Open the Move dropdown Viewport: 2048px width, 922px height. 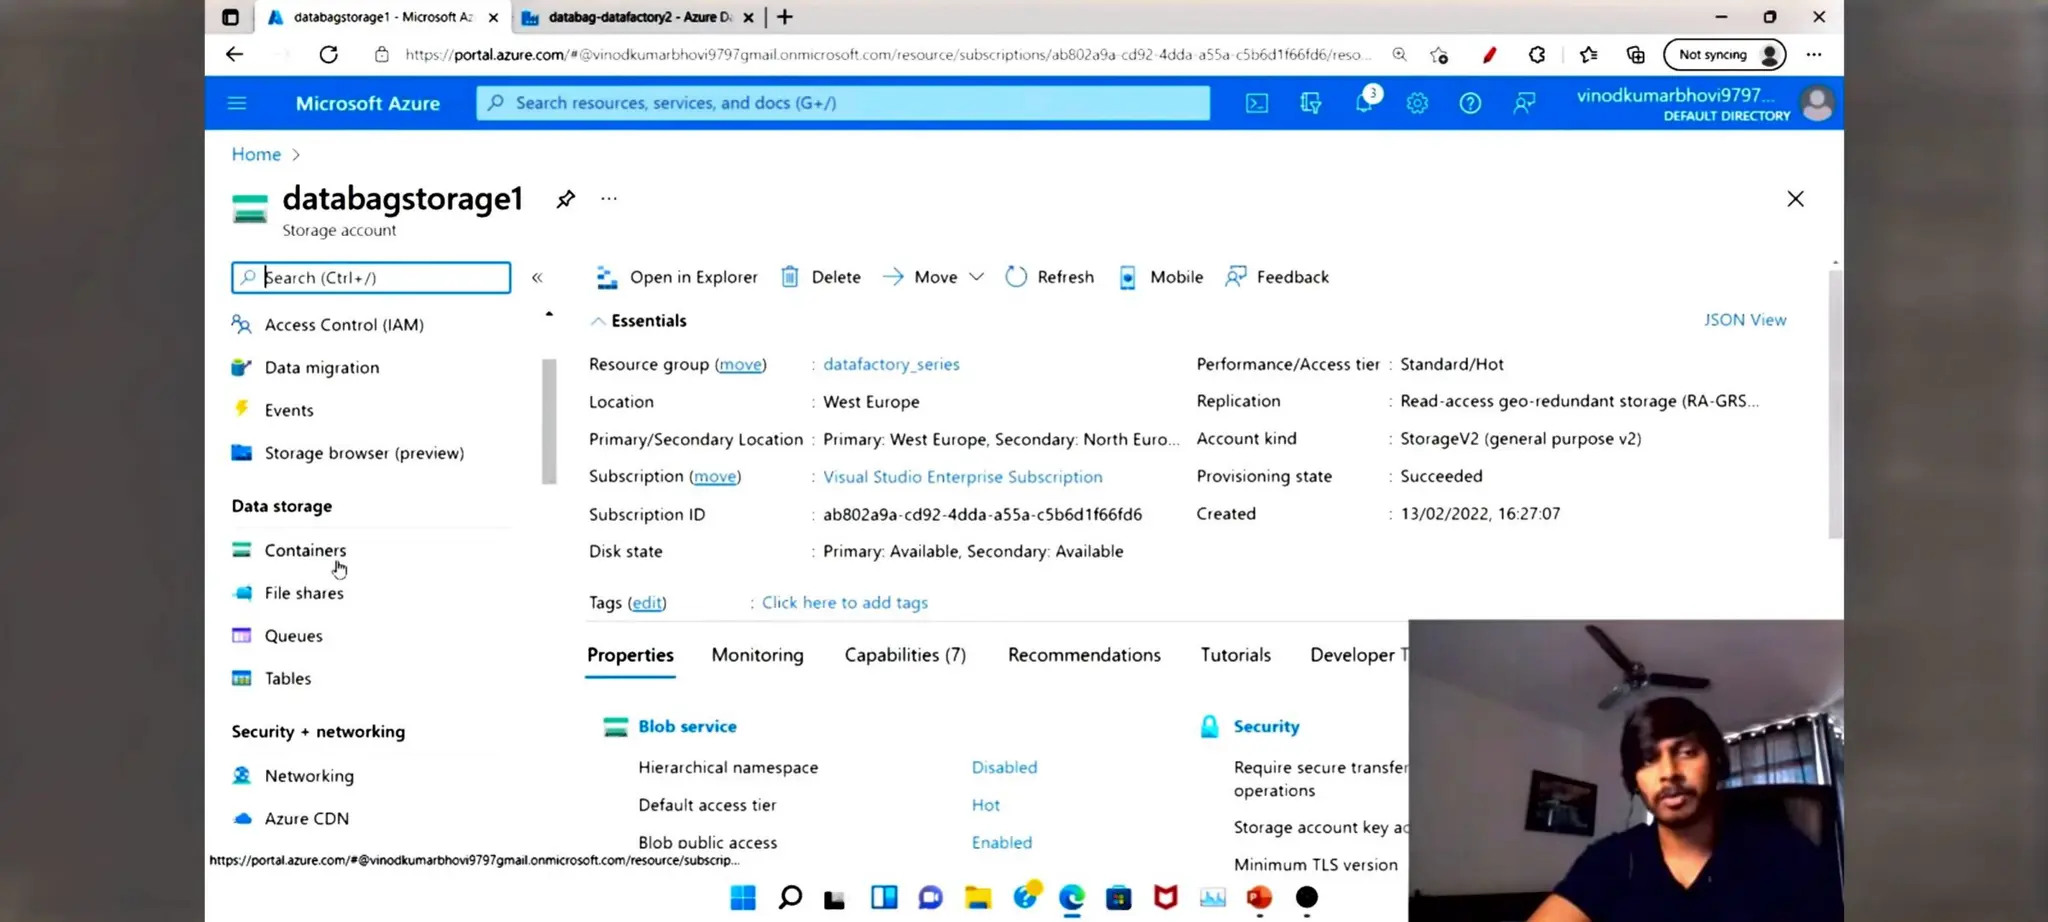tap(934, 277)
